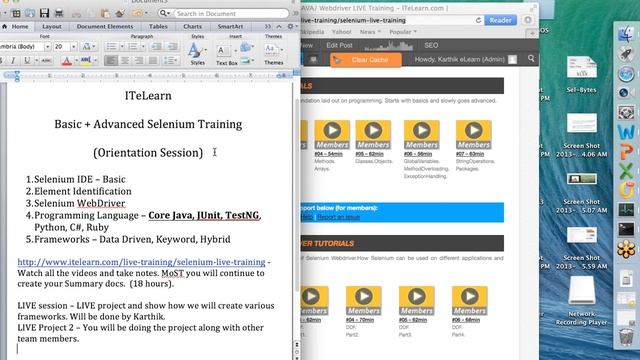640x360 pixels.
Task: Toggle Underline formatting in Word
Action: pyautogui.click(x=27, y=60)
